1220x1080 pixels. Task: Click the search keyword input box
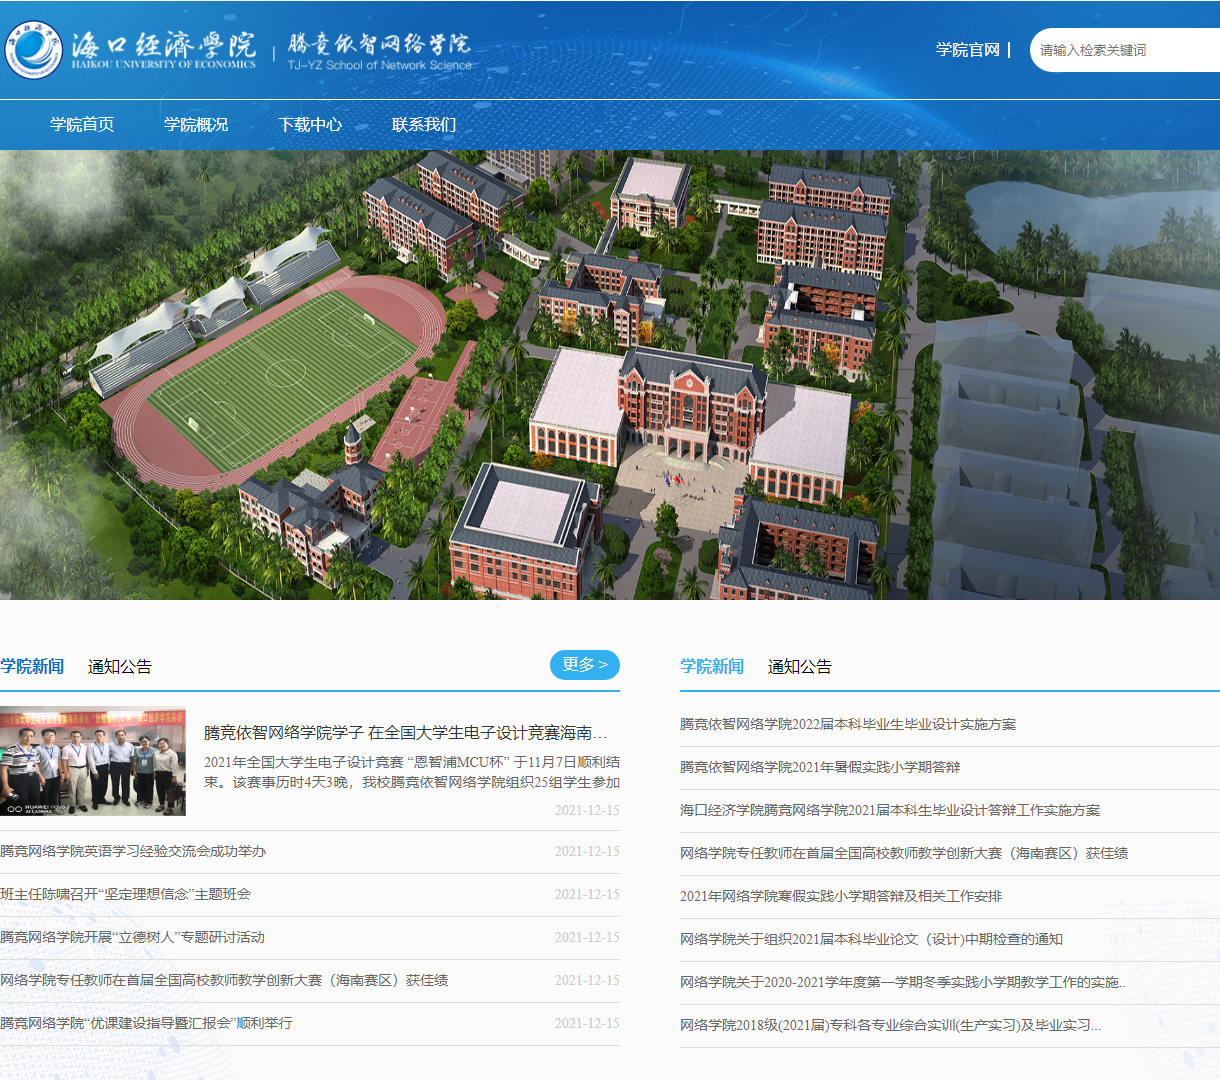pos(1130,50)
